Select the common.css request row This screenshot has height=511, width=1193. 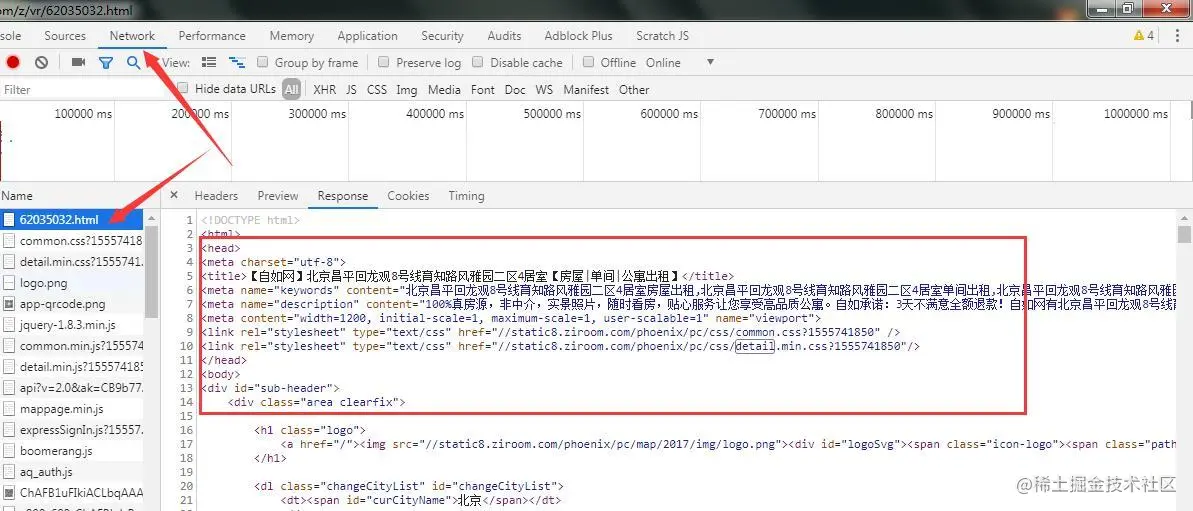(x=72, y=241)
